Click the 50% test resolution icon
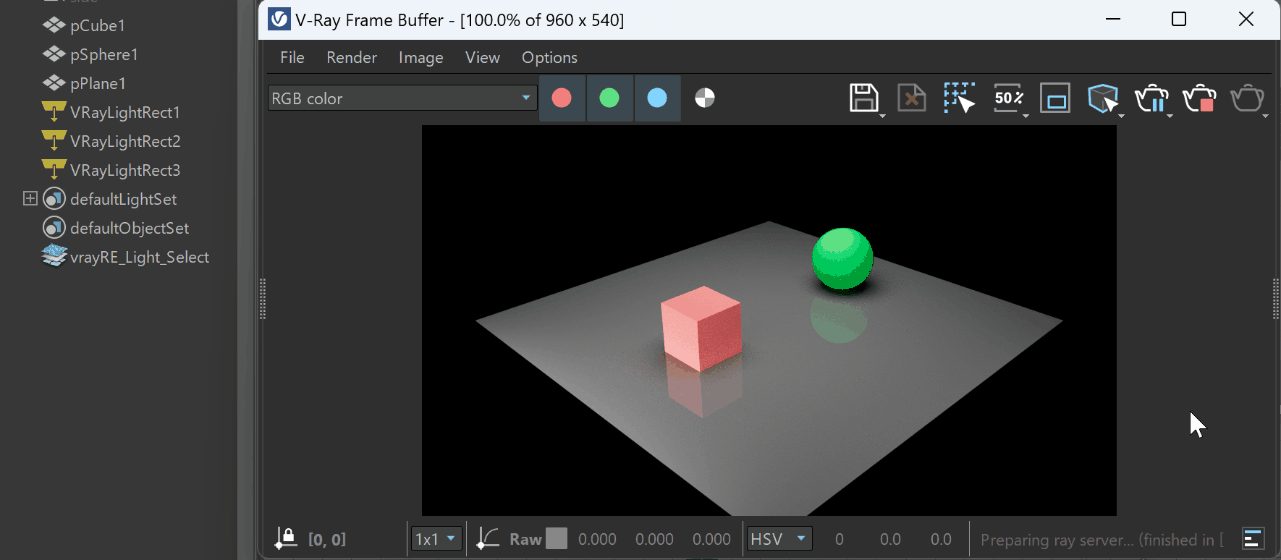This screenshot has width=1281, height=560. coord(1008,98)
